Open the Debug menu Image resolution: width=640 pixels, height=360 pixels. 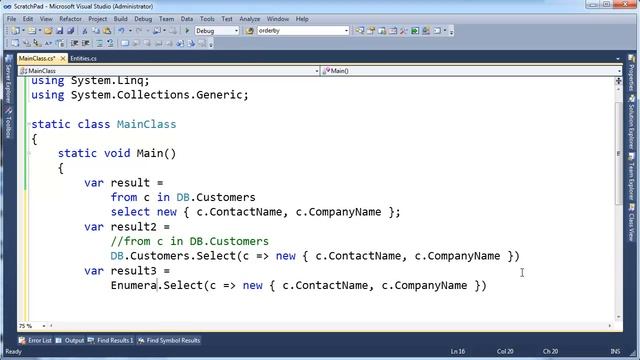143,19
